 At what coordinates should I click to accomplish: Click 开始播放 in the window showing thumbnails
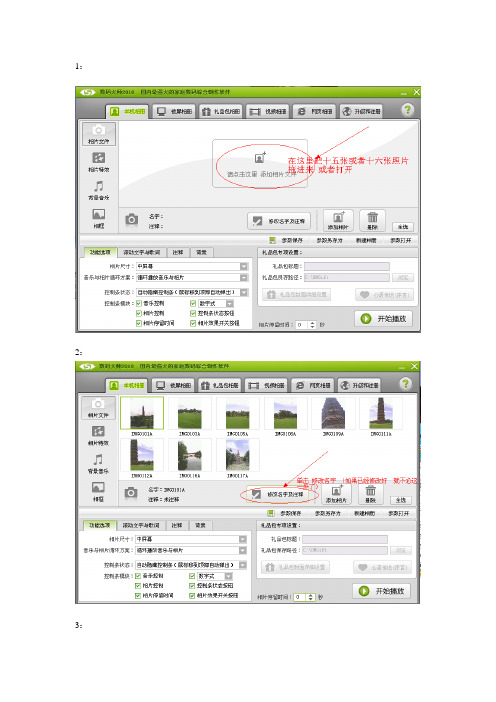(381, 591)
